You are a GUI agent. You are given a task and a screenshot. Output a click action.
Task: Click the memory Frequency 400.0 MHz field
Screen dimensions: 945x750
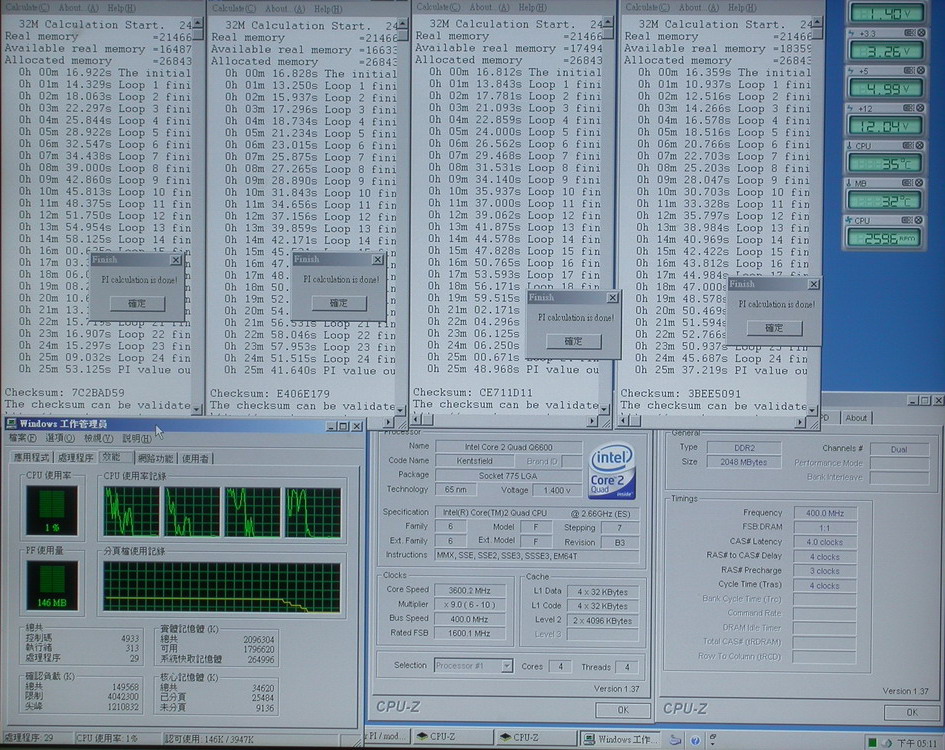coord(825,513)
